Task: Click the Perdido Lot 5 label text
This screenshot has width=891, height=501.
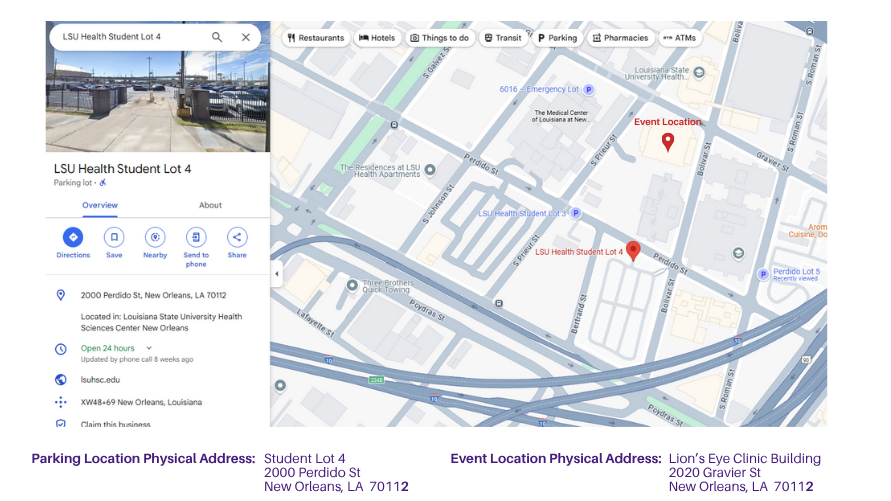Action: click(x=796, y=272)
